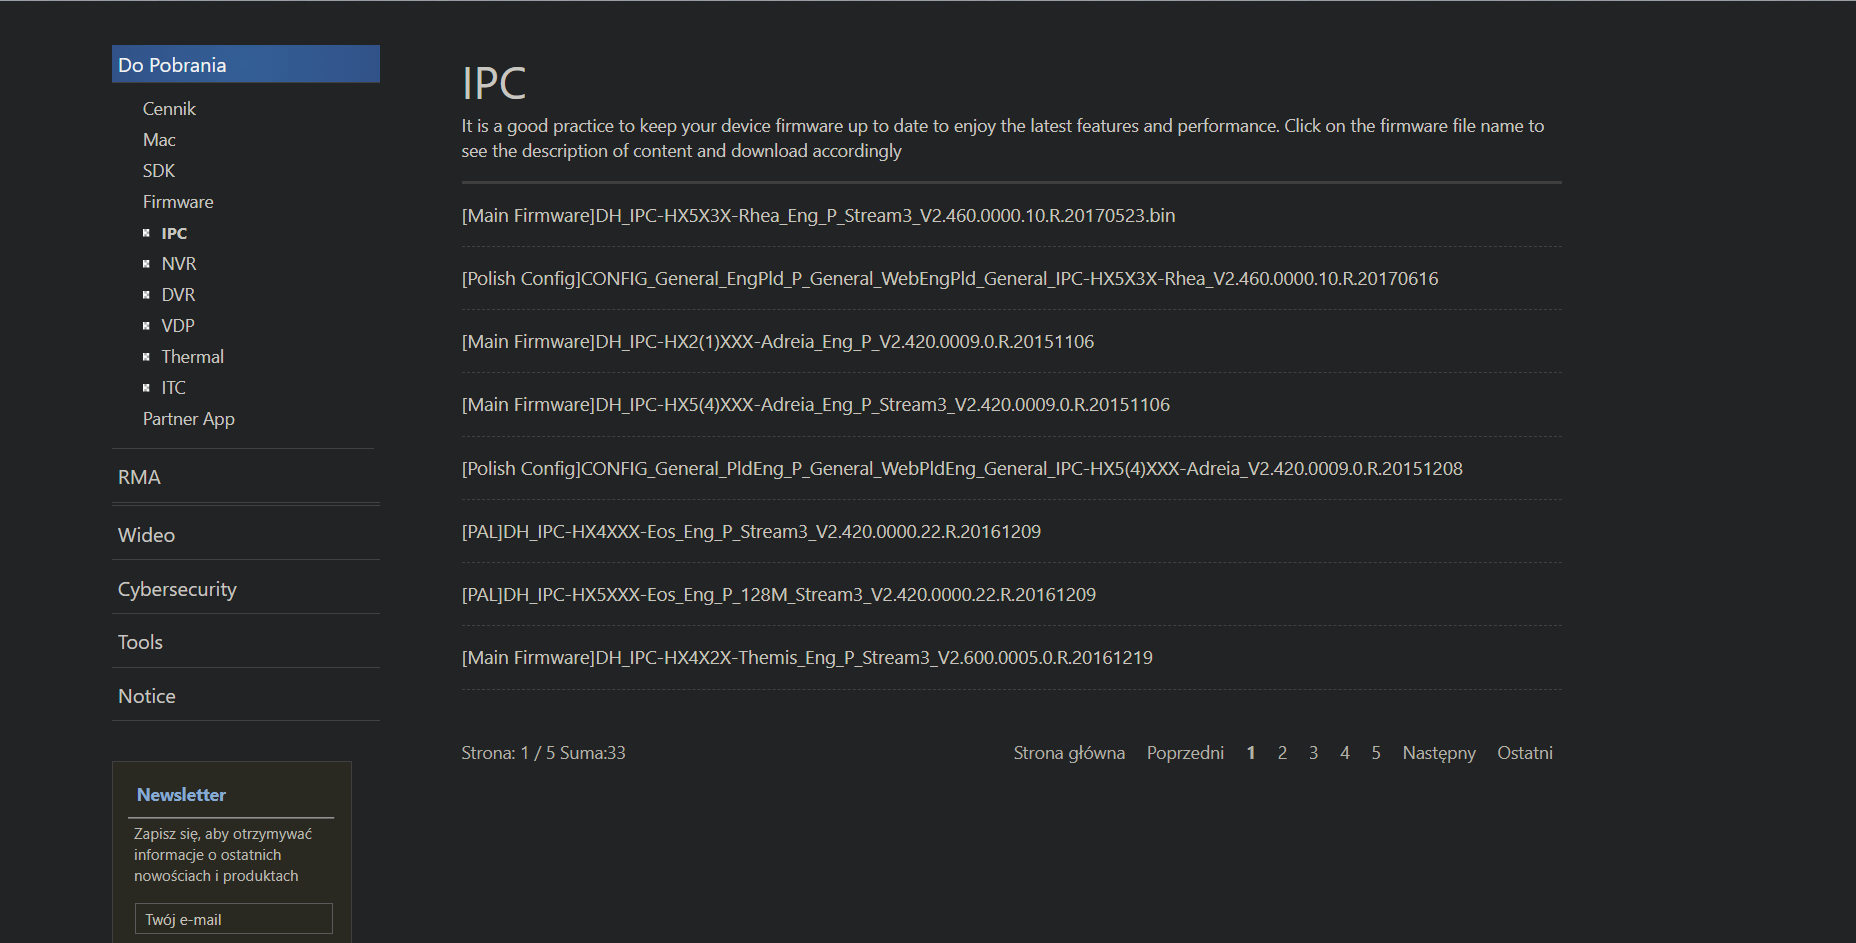The height and width of the screenshot is (943, 1856).
Task: Open Thermal firmware category
Action: click(x=192, y=357)
